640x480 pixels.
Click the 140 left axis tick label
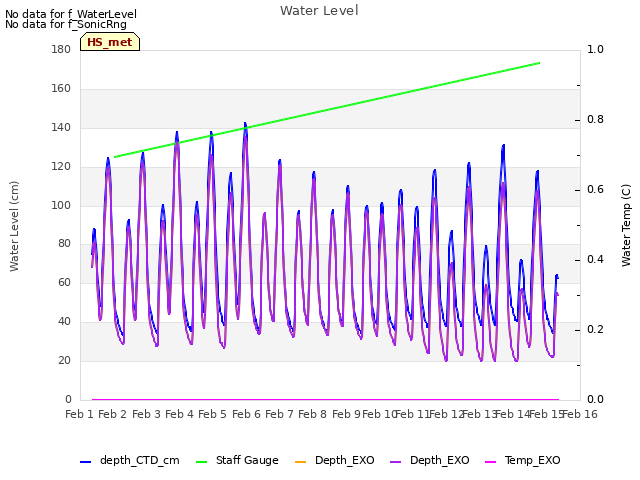click(61, 127)
